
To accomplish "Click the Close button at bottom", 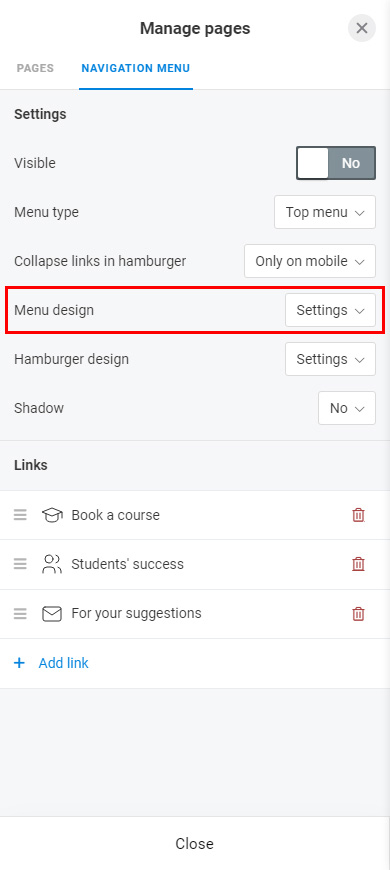I will (x=195, y=843).
